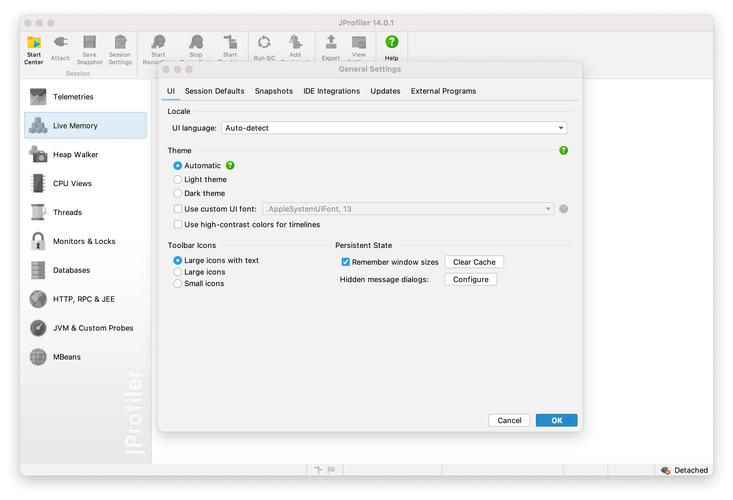733x500 pixels.
Task: Open Monitors & Locks in sidebar
Action: (86, 242)
